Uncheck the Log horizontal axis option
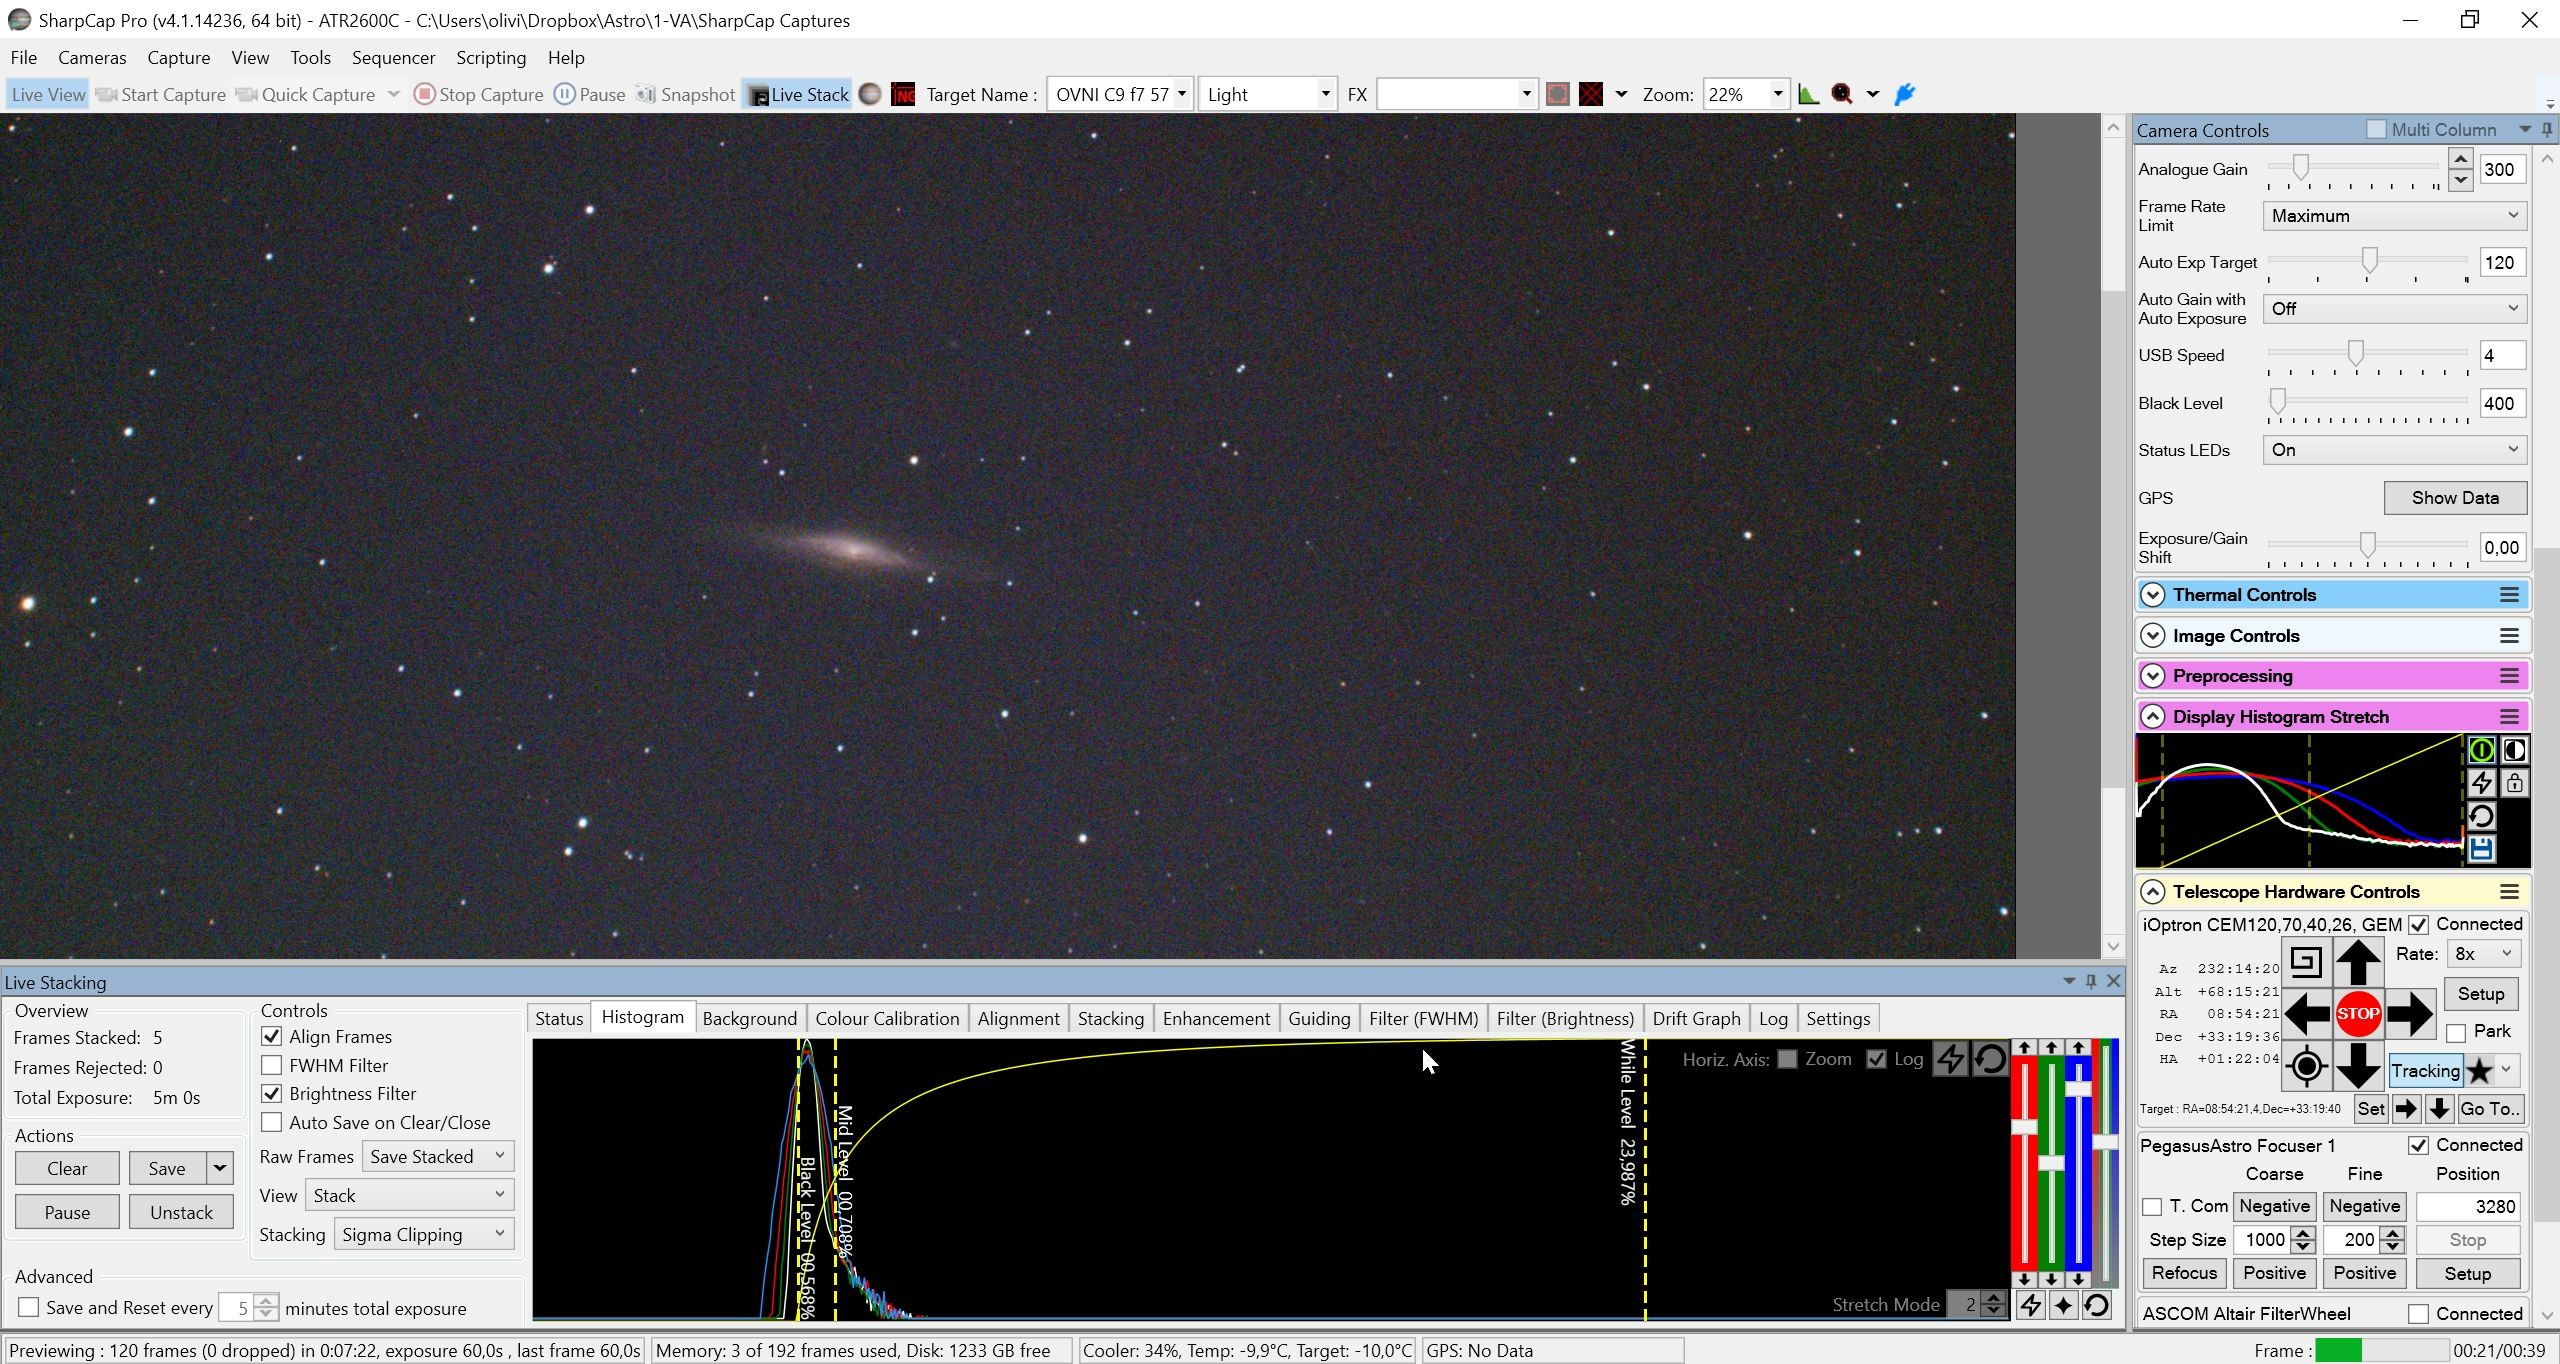The width and height of the screenshot is (2560, 1364). [1876, 1059]
